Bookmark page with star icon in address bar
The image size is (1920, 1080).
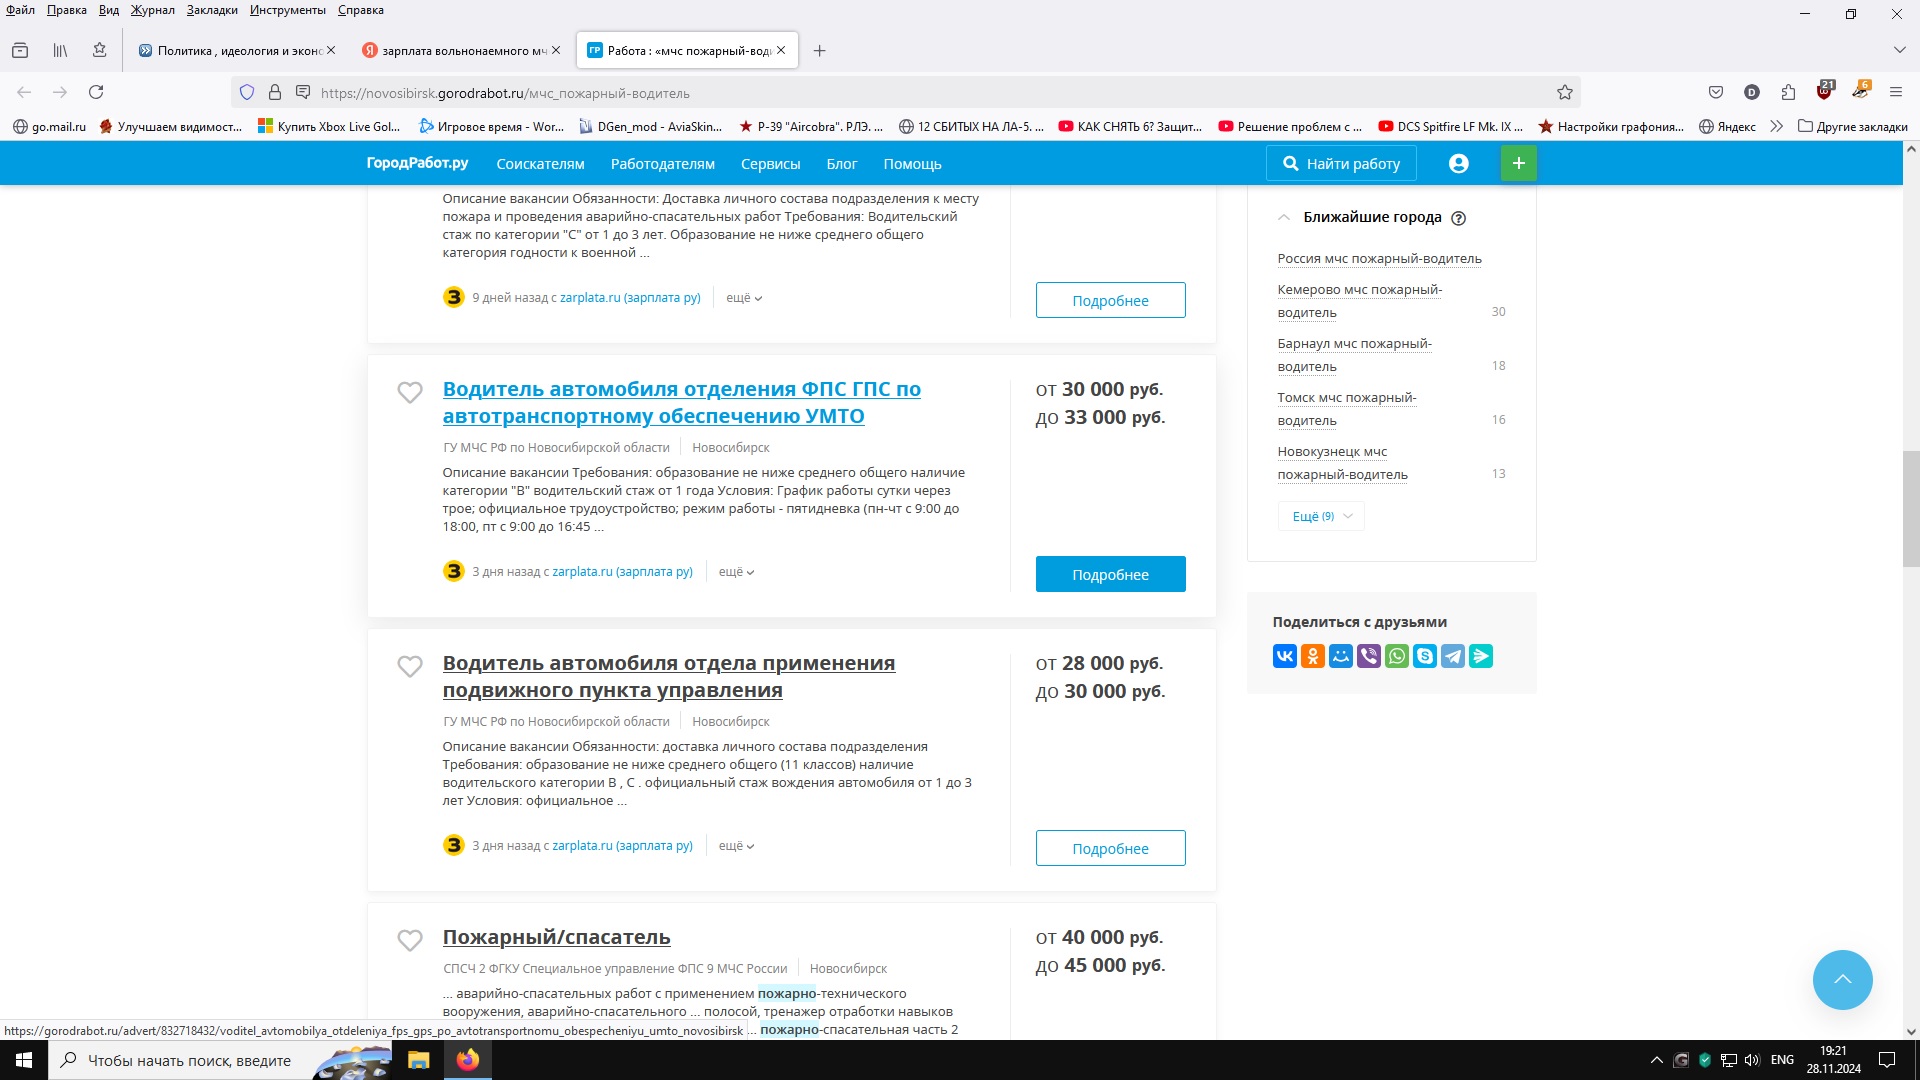coord(1565,93)
